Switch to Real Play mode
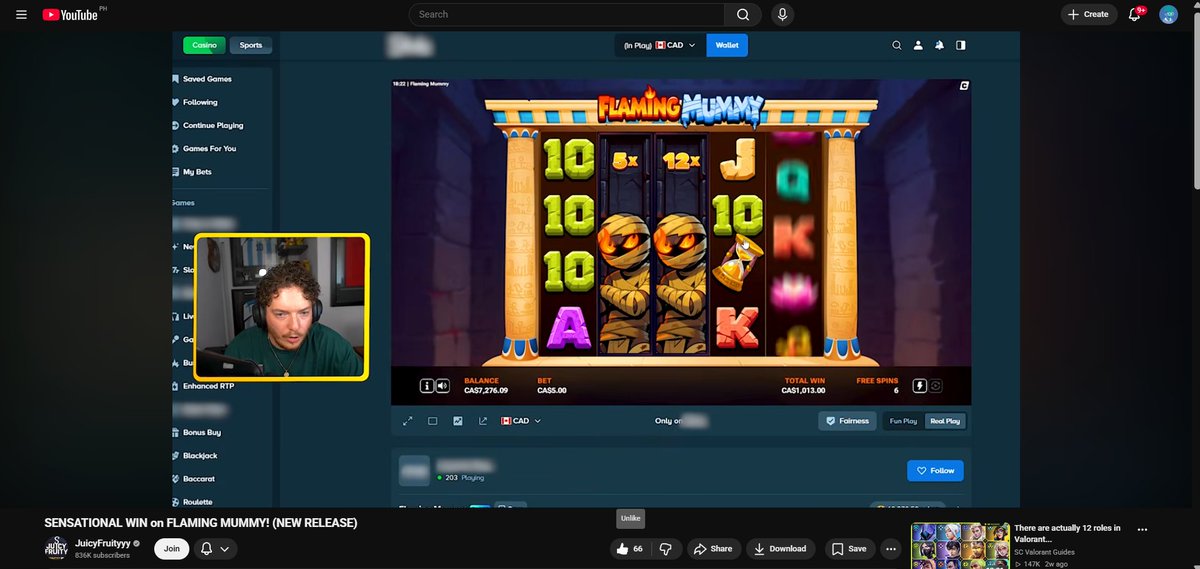Screen dimensions: 1200x569 click(945, 421)
